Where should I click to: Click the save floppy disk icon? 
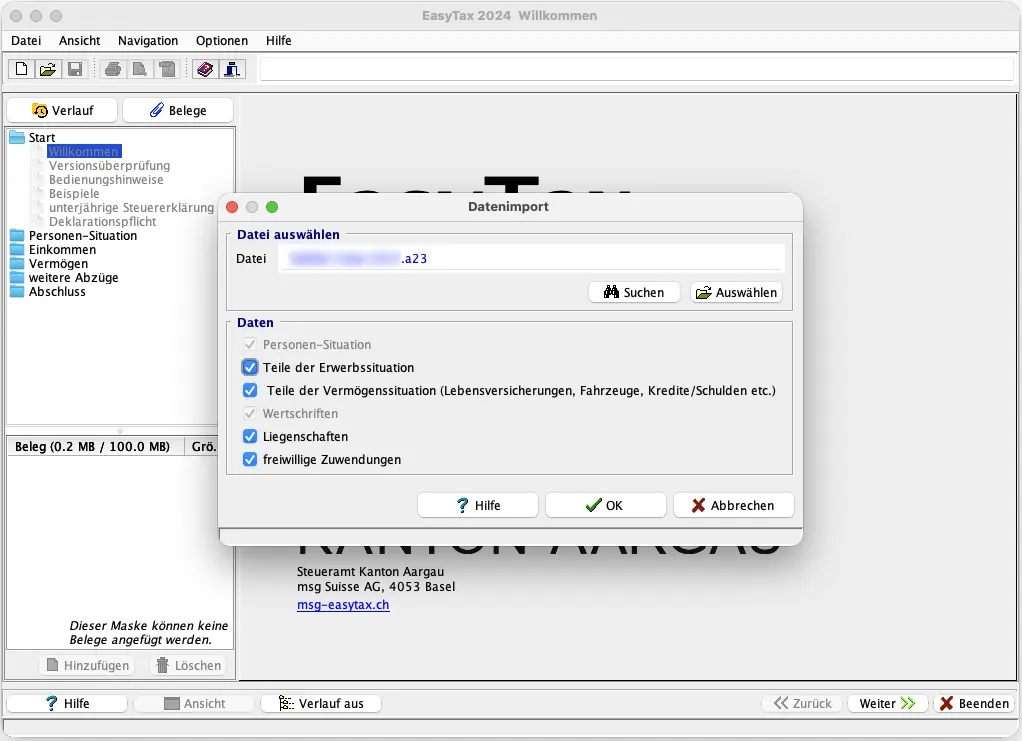74,69
